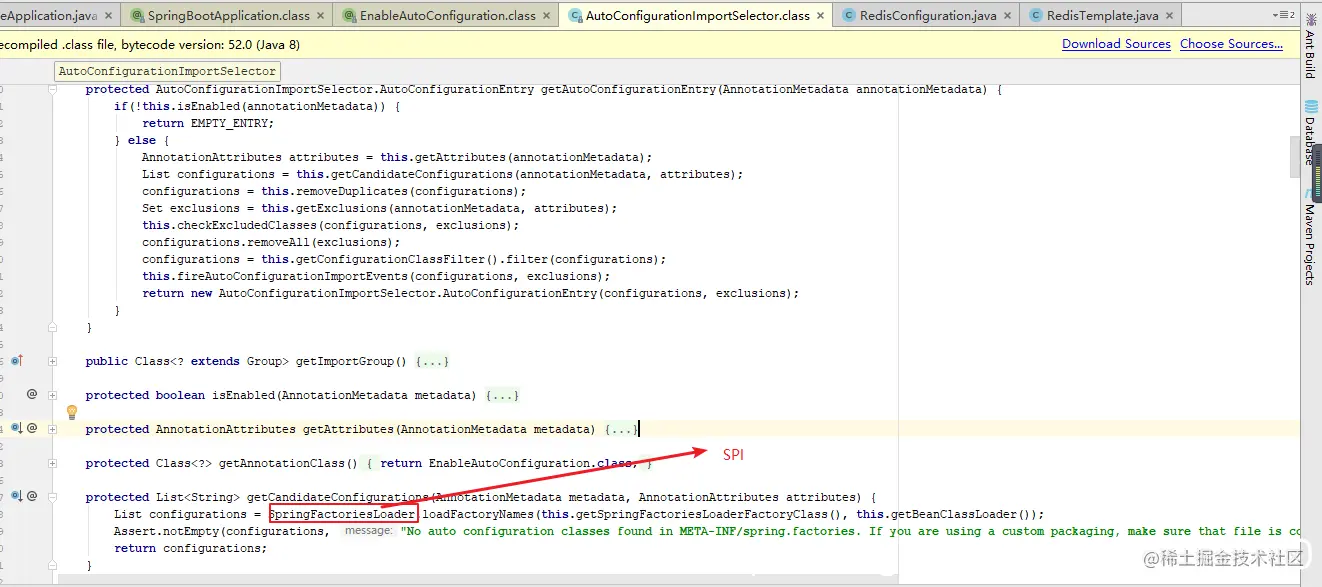Click the 'message:' parameter hint
The image size is (1322, 587).
click(368, 531)
